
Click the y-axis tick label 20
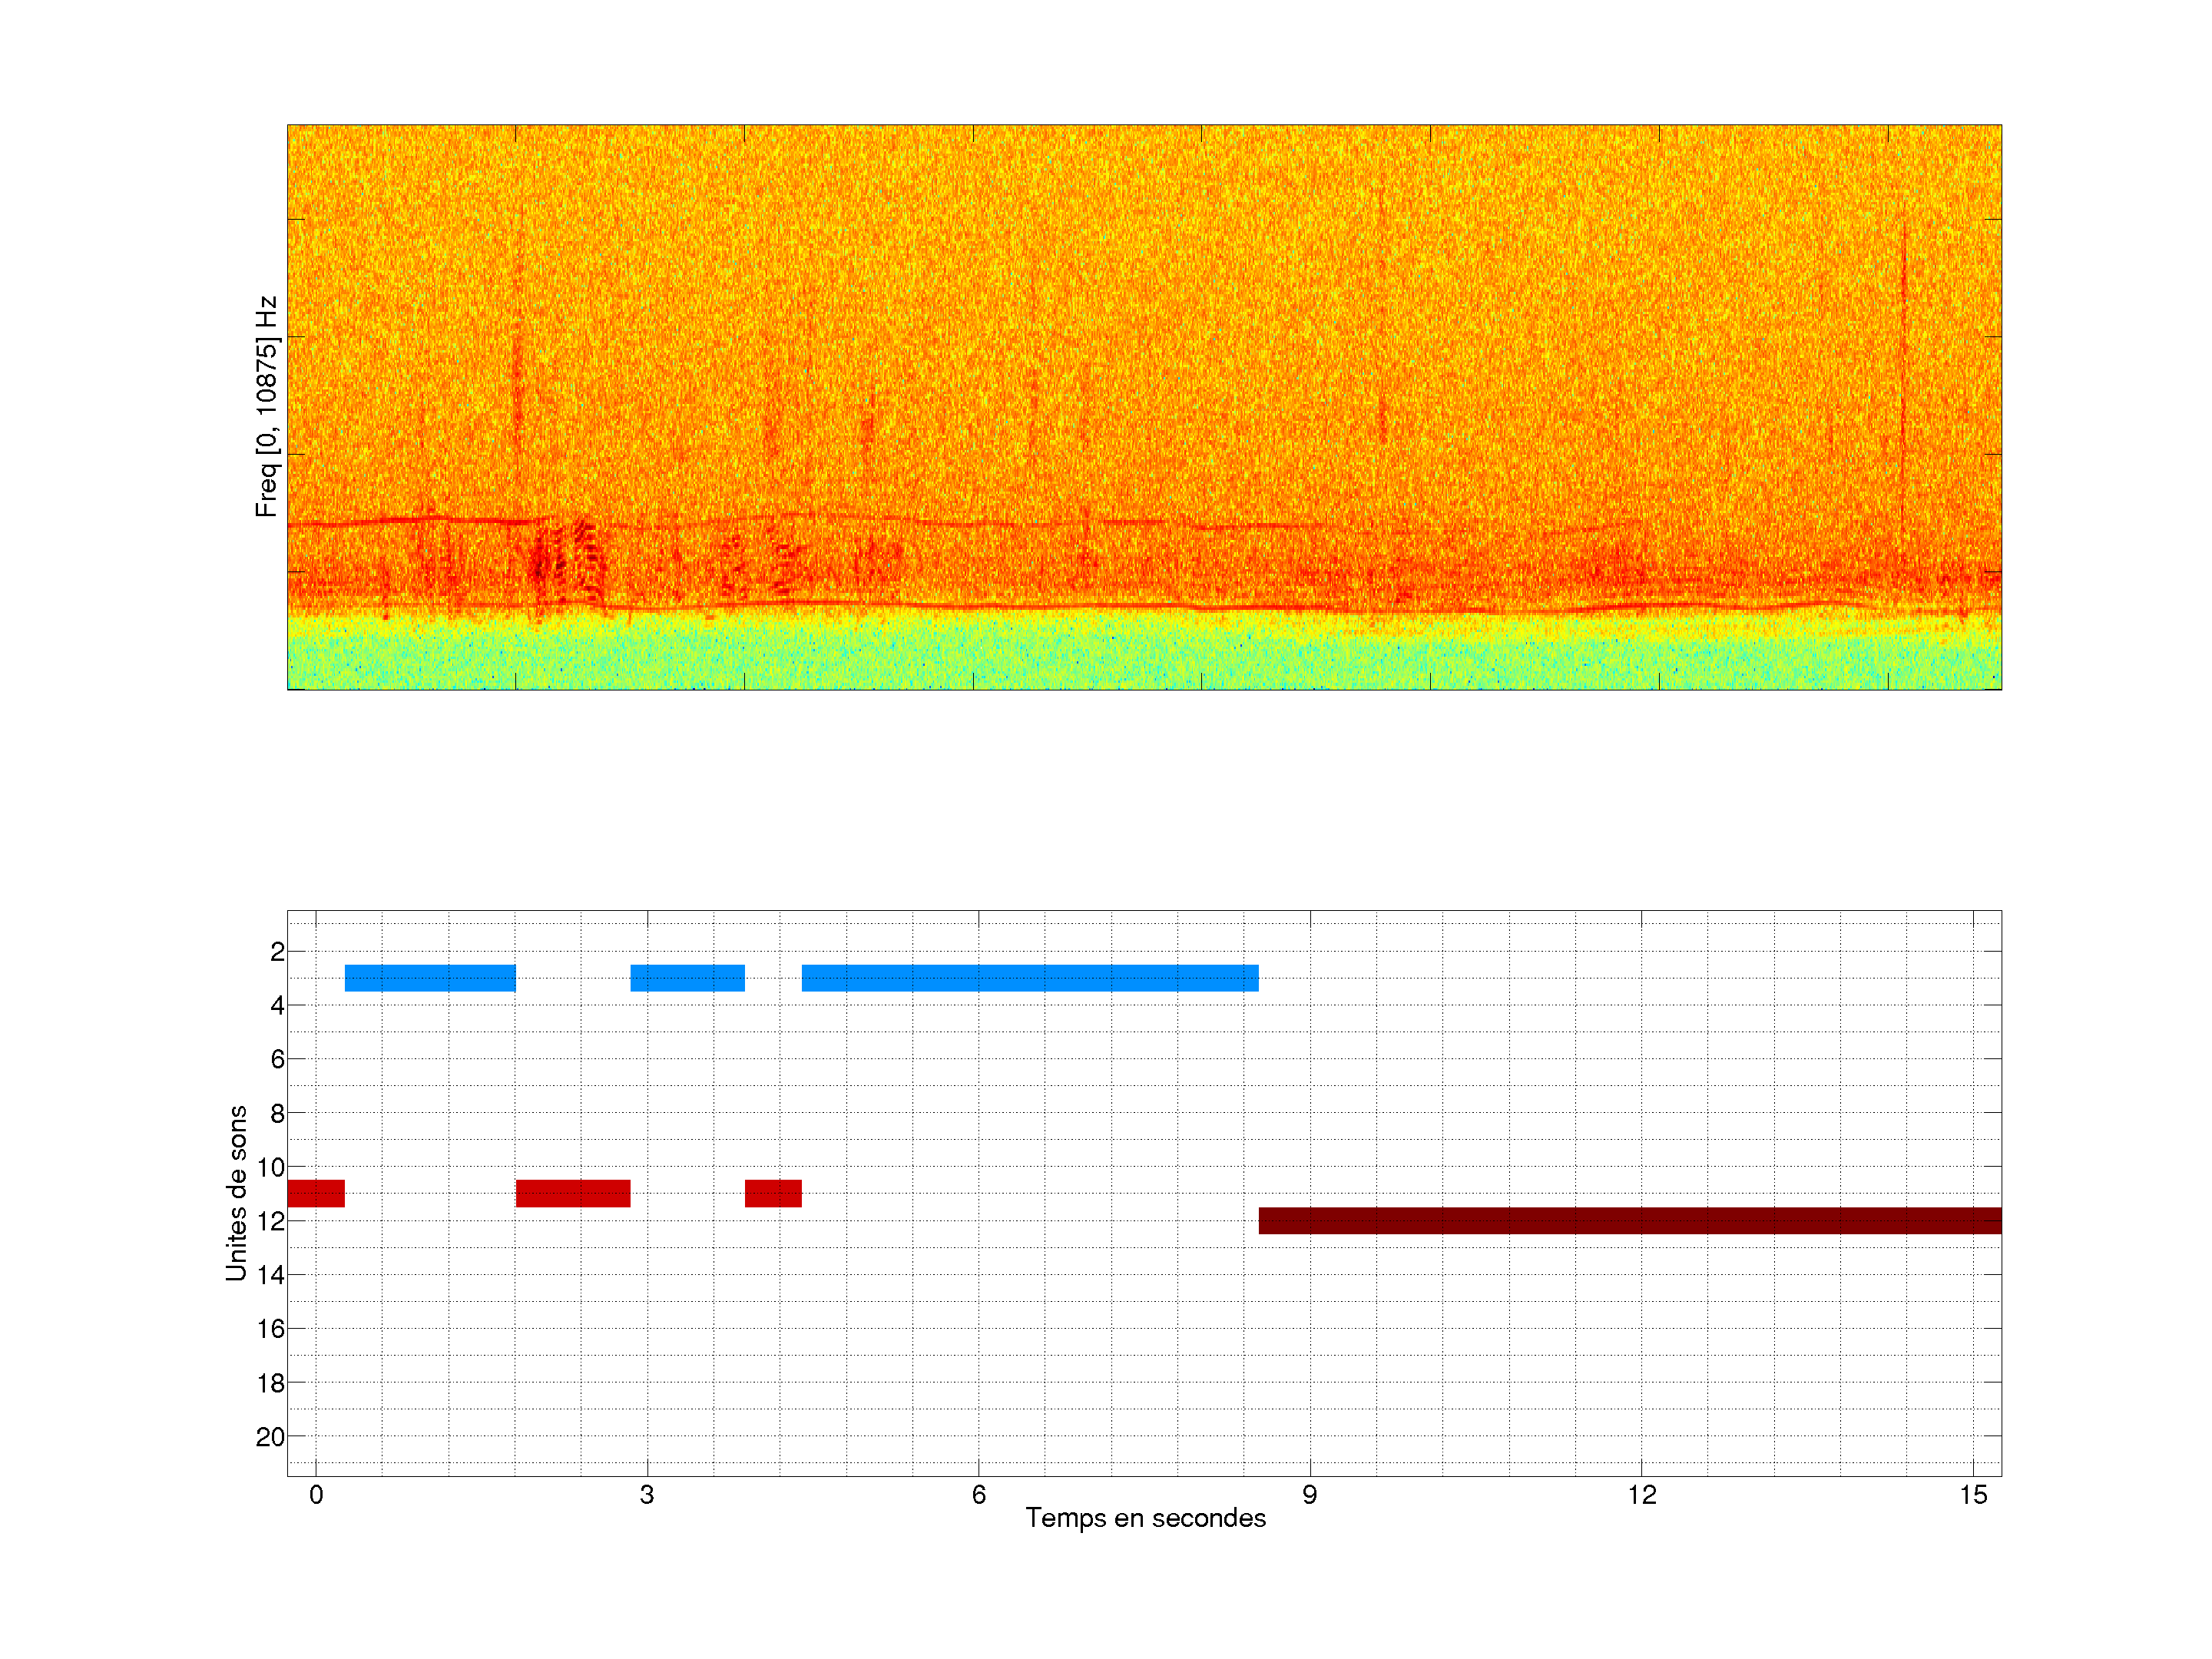tap(270, 1437)
